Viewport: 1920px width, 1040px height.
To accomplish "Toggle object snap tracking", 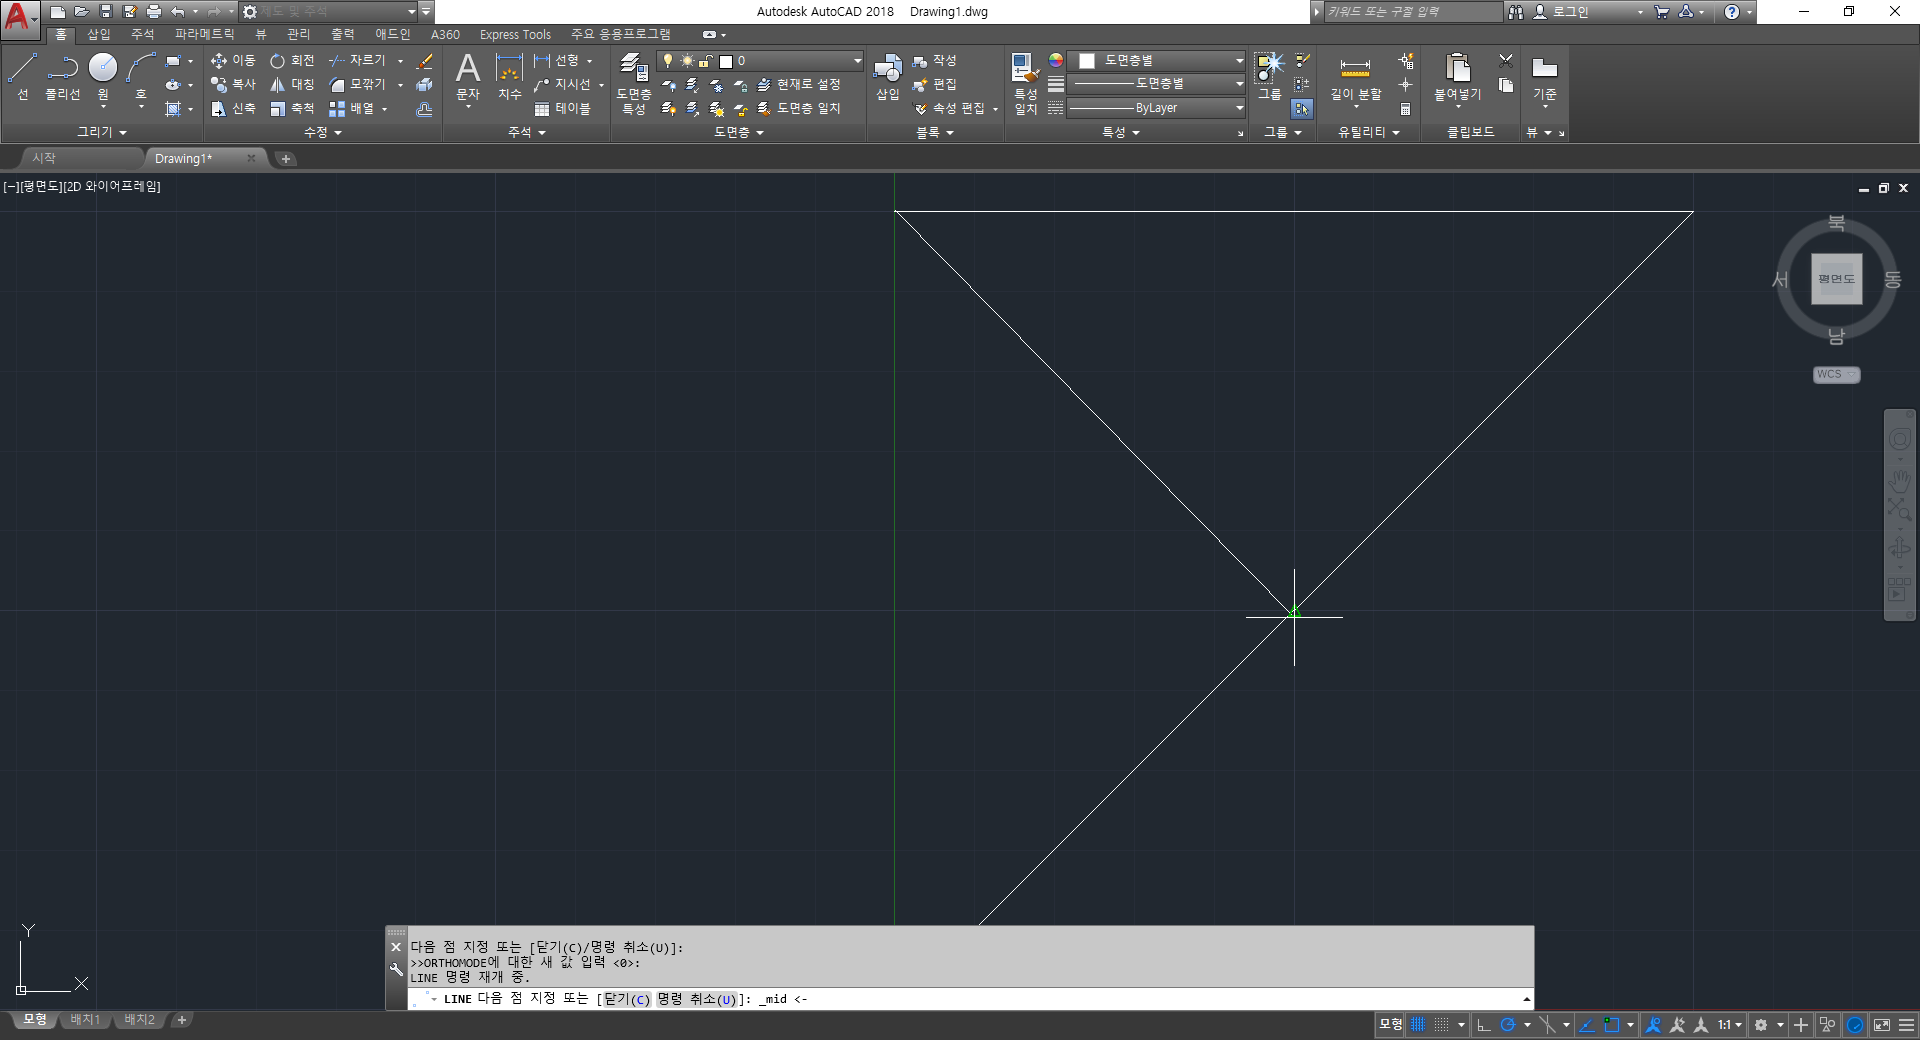I will click(1586, 1025).
